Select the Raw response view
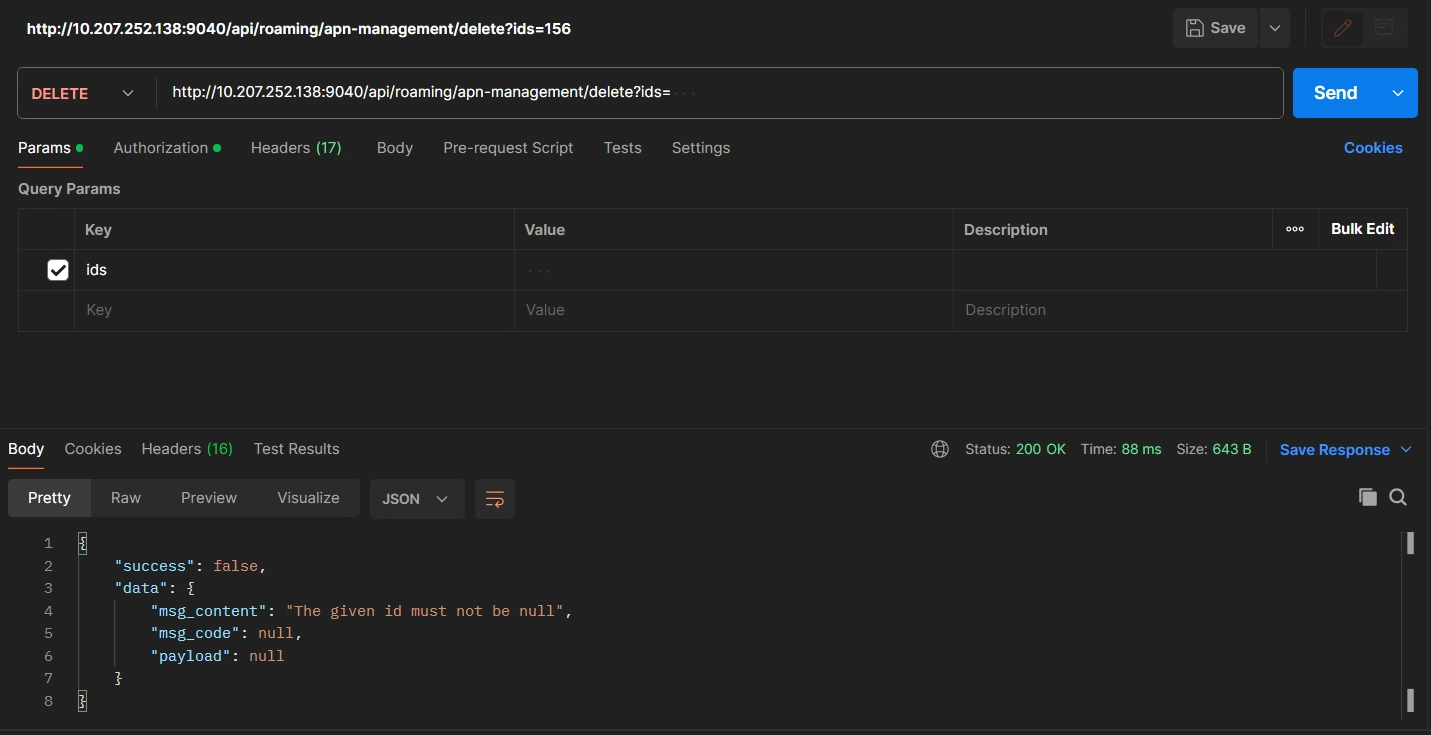 pos(126,498)
